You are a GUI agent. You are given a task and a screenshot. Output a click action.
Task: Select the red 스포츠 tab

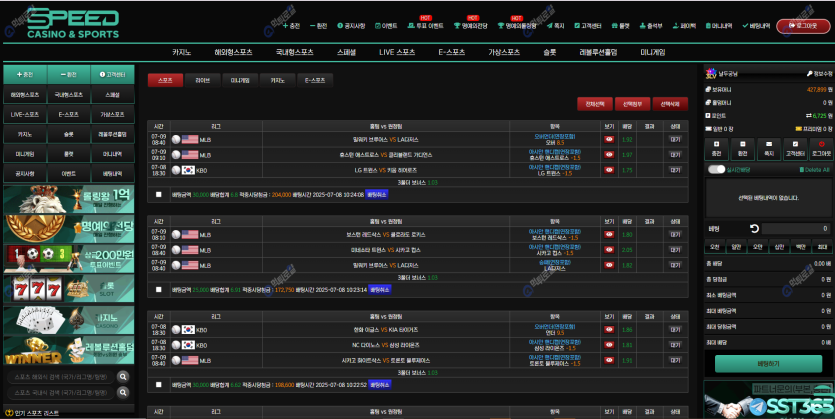tap(165, 80)
